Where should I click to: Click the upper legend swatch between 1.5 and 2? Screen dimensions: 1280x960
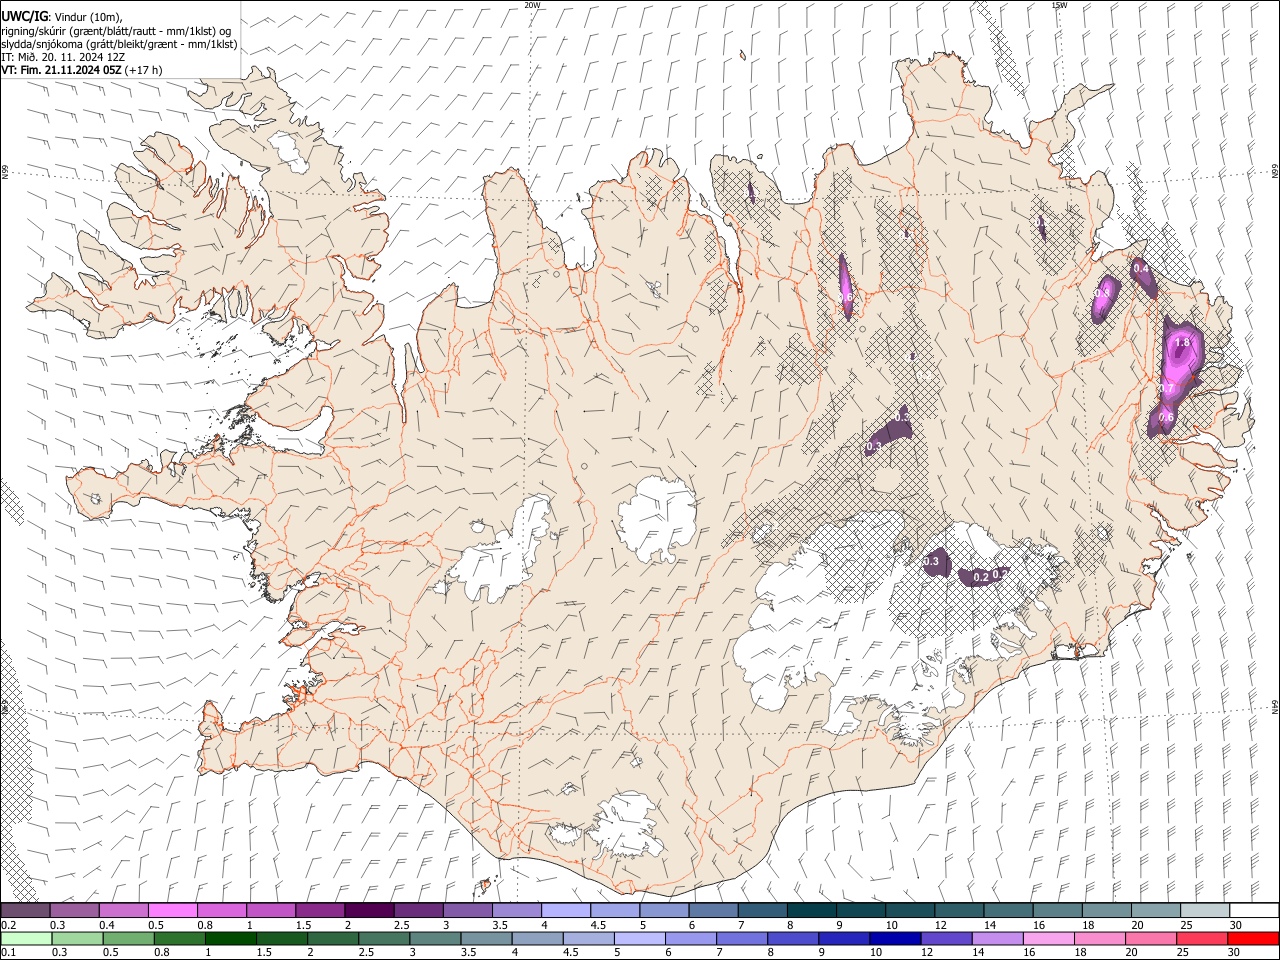click(x=320, y=910)
